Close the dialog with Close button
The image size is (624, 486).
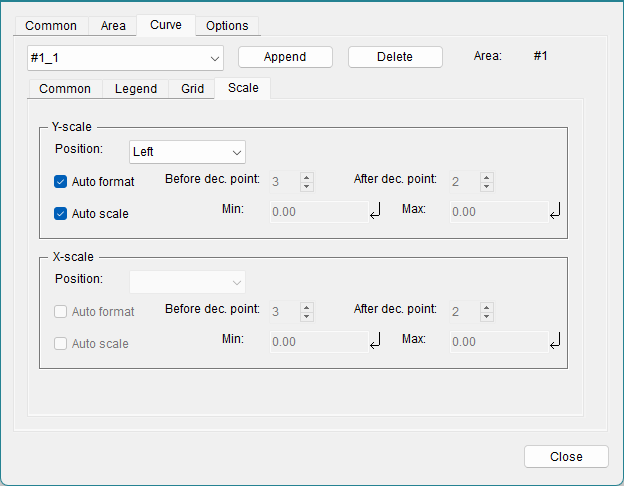pos(566,456)
